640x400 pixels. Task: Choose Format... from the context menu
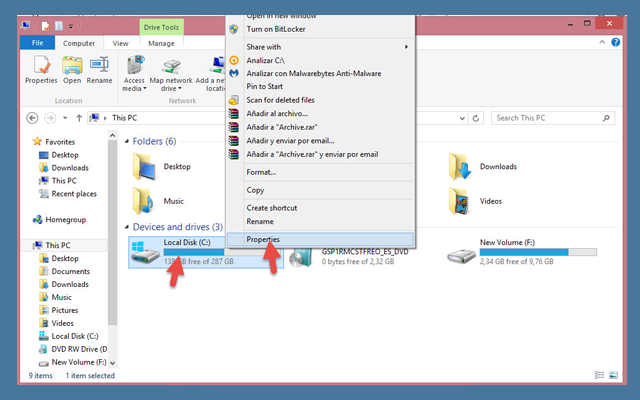point(261,172)
